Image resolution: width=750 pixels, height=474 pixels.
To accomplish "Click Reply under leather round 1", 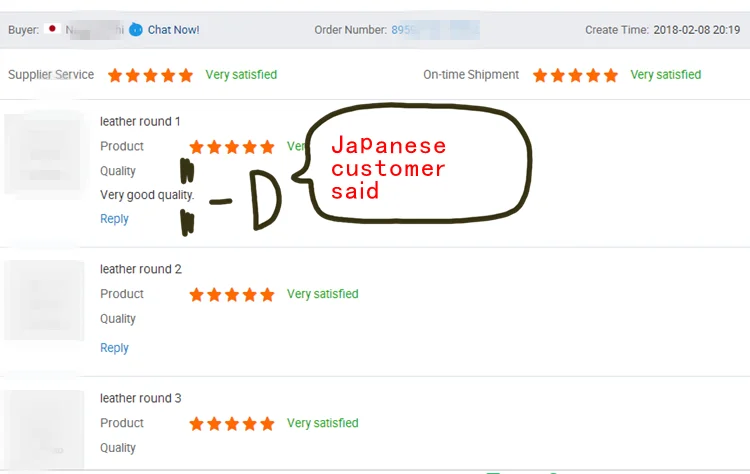I will [114, 219].
